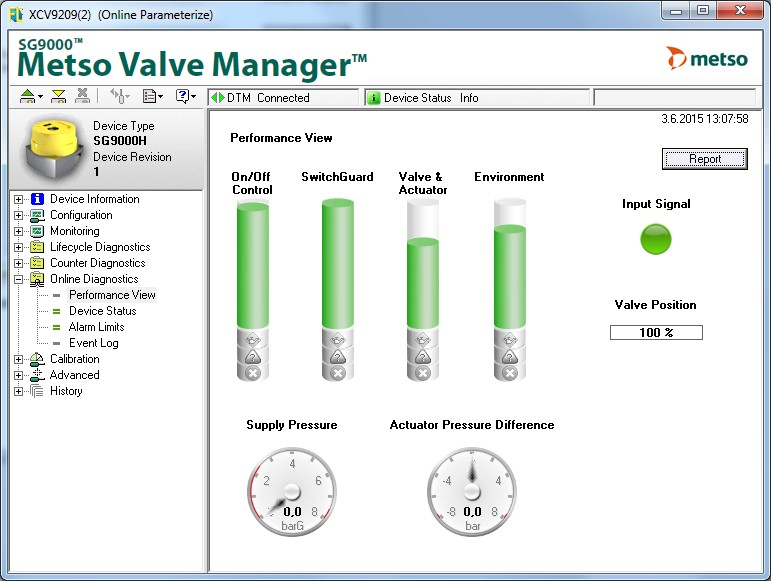Click the question mark help toolbar icon

182,96
